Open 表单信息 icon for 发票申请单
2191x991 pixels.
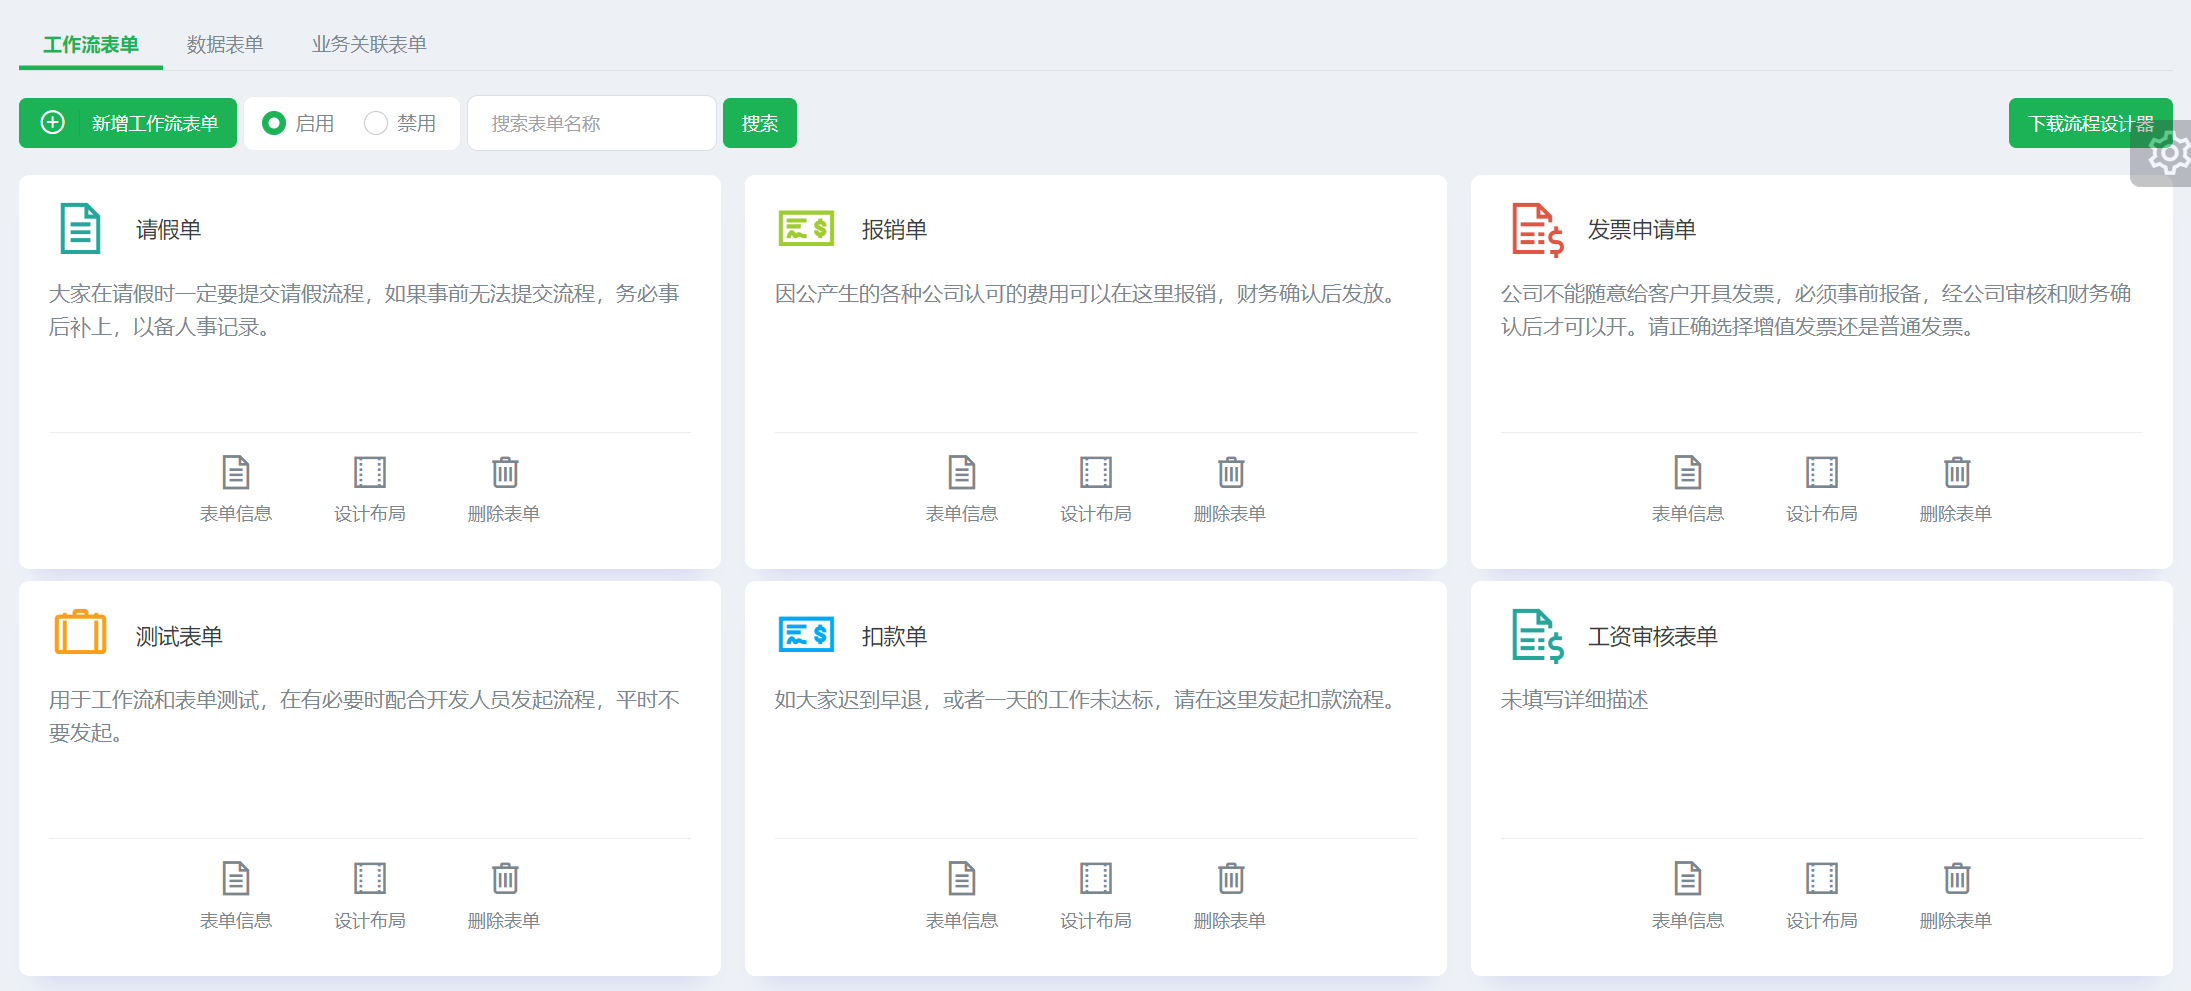[x=1688, y=472]
